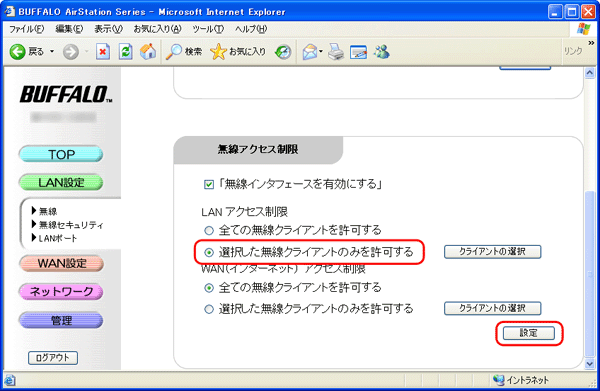Open the WAN設定 section button
This screenshot has height=391, width=600.
pos(61,263)
